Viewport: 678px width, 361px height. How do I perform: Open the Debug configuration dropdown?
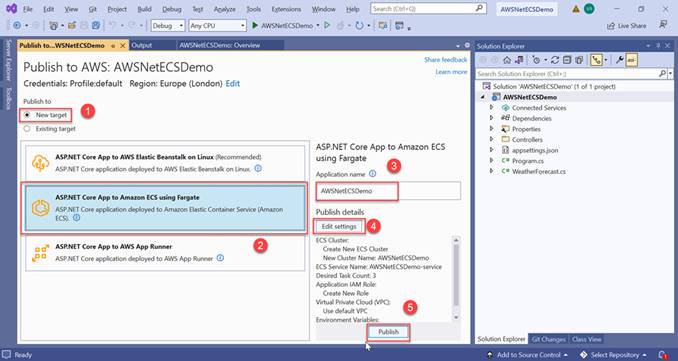pyautogui.click(x=168, y=26)
